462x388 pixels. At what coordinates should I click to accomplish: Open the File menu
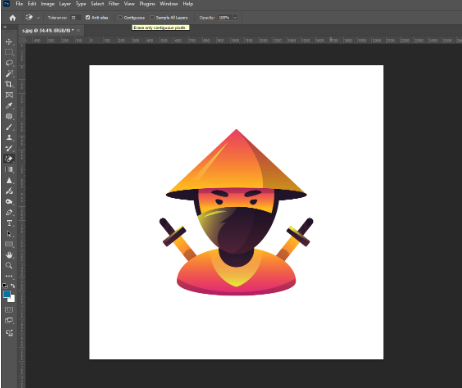(19, 4)
